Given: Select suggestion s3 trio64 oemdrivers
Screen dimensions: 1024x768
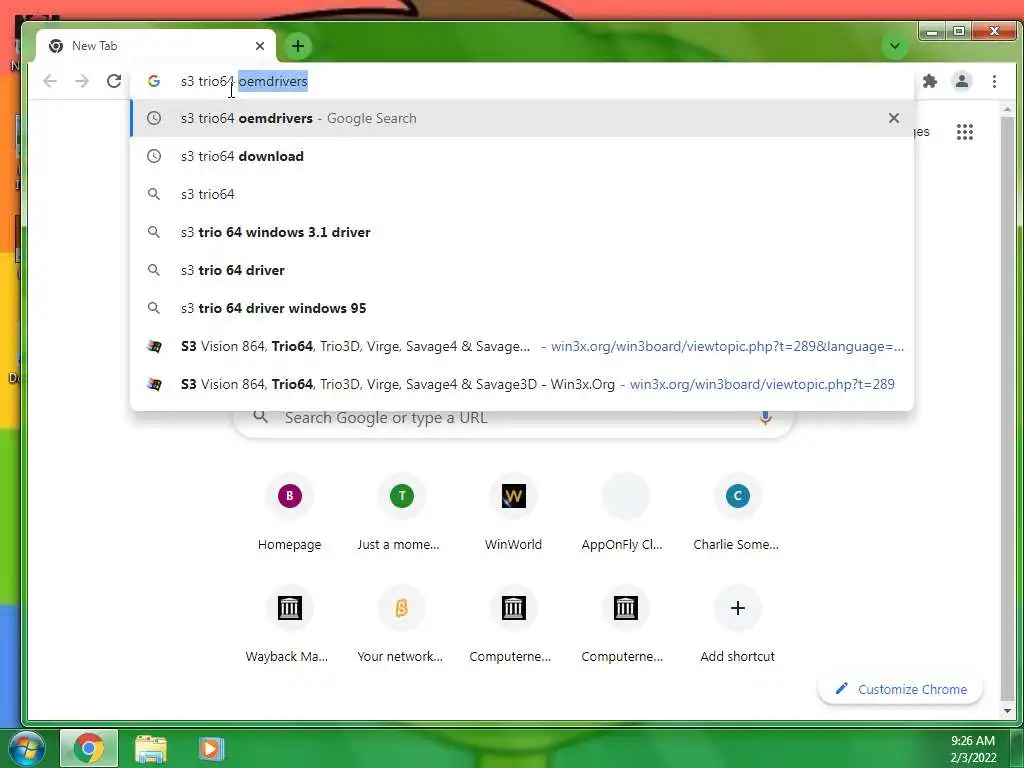Looking at the screenshot, I should coord(522,118).
